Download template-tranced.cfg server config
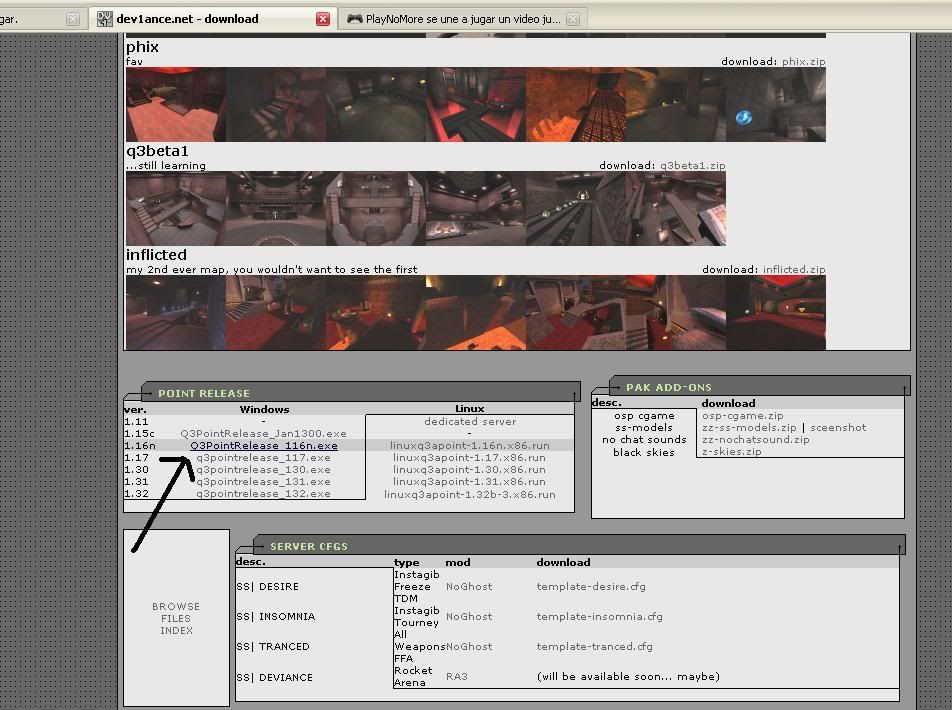 (x=594, y=646)
